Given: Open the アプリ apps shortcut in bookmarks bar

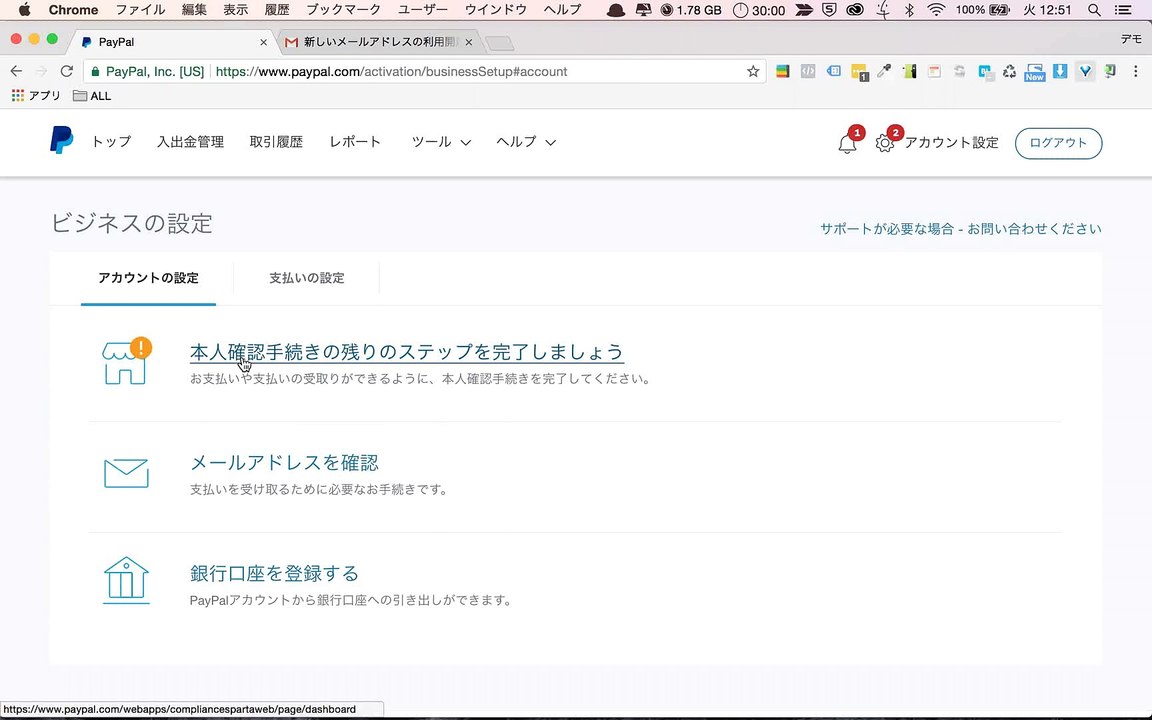Looking at the screenshot, I should pyautogui.click(x=36, y=96).
